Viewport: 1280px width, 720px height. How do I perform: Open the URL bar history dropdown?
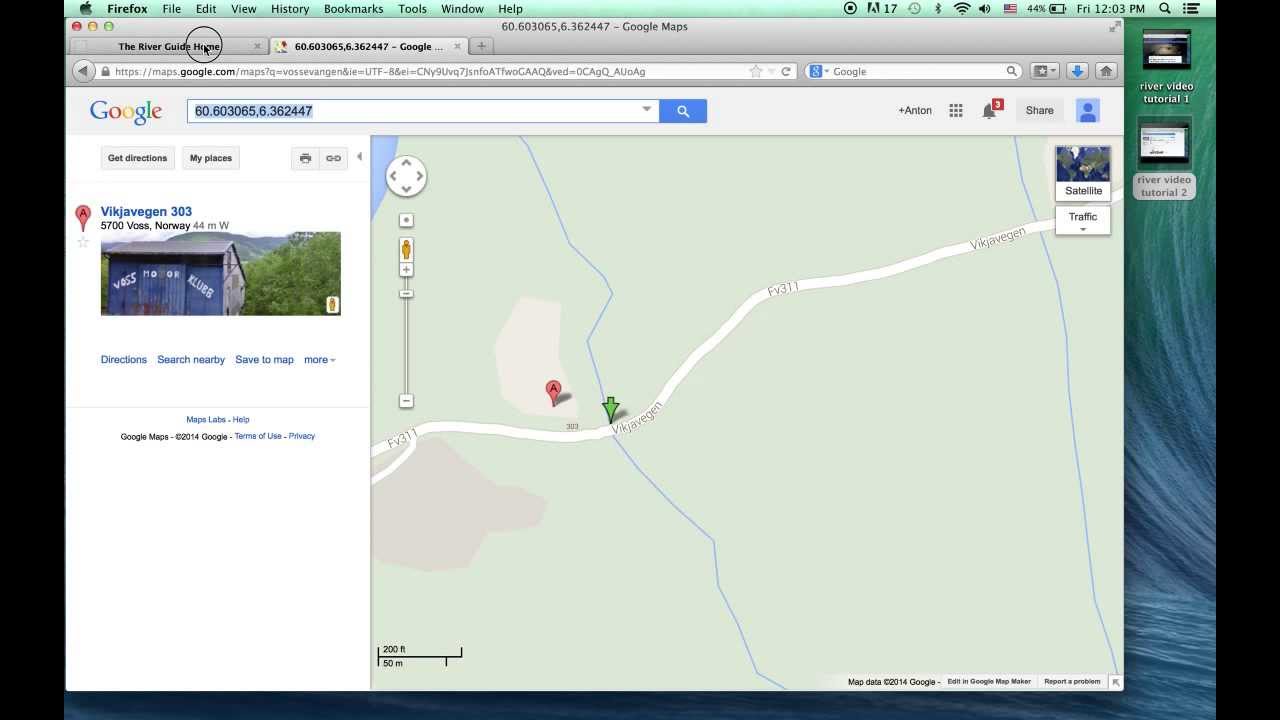[x=772, y=72]
